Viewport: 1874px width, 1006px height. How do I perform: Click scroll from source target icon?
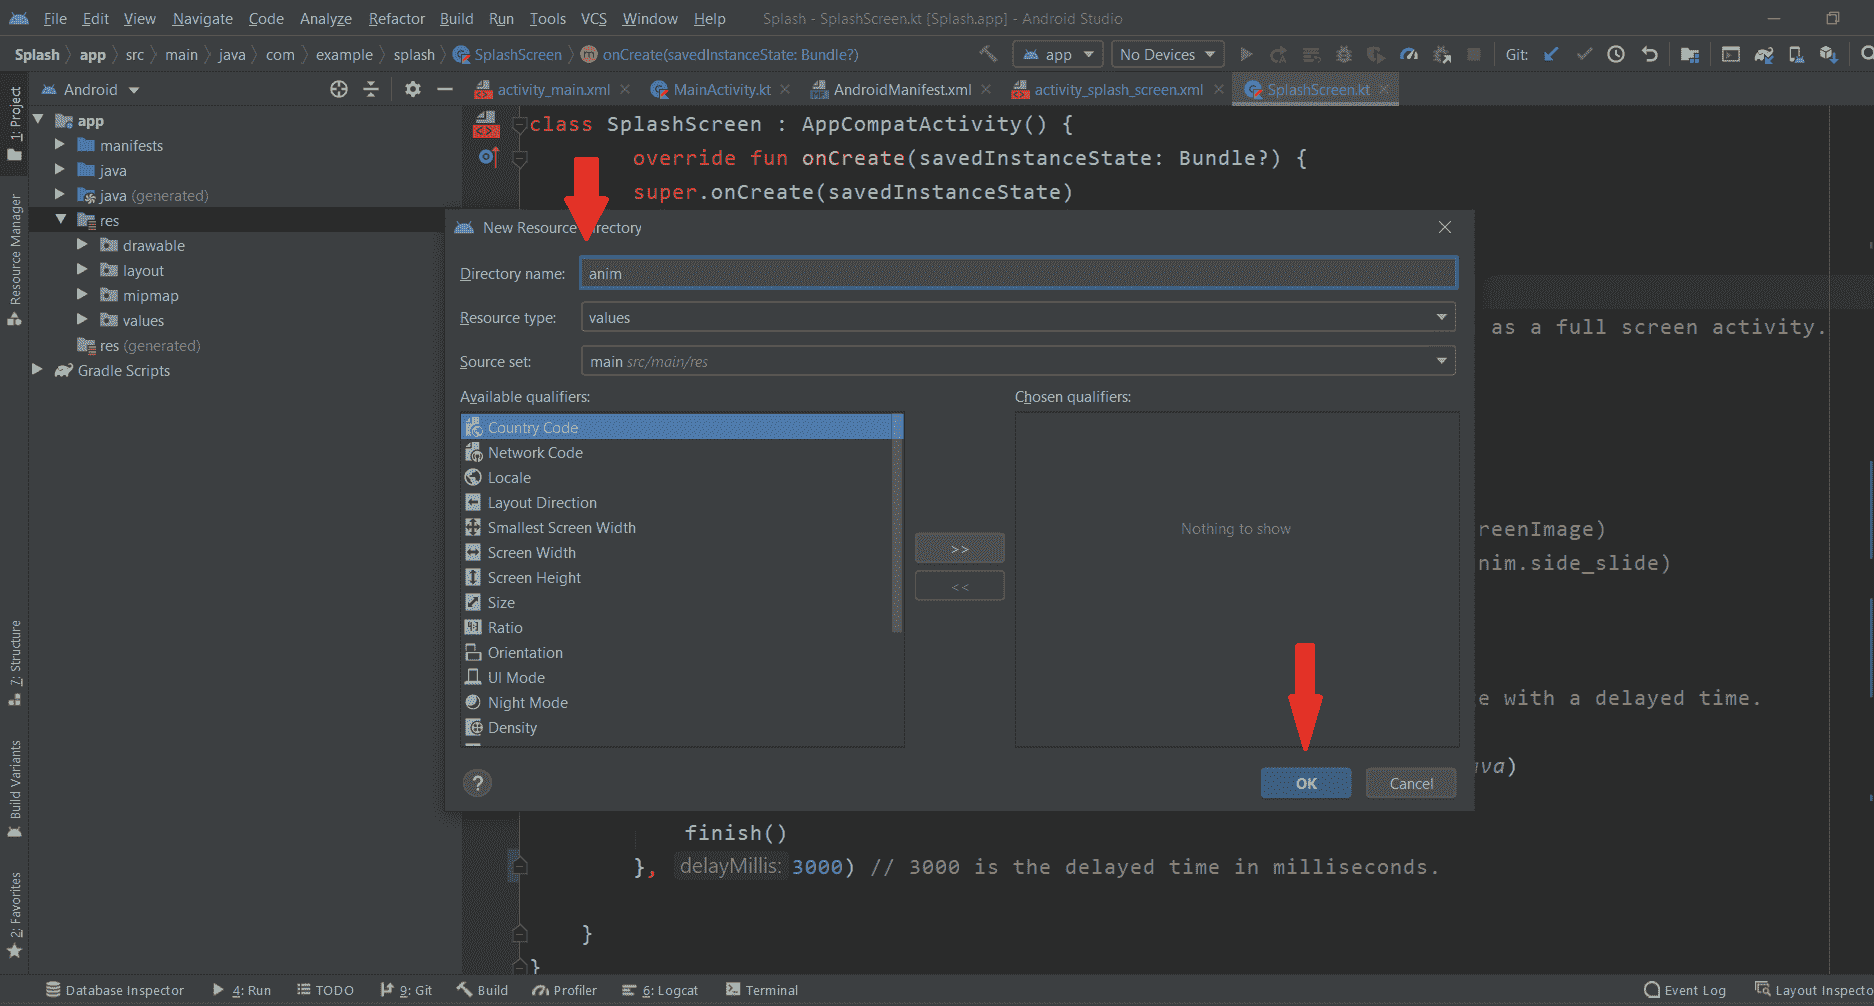pos(339,89)
